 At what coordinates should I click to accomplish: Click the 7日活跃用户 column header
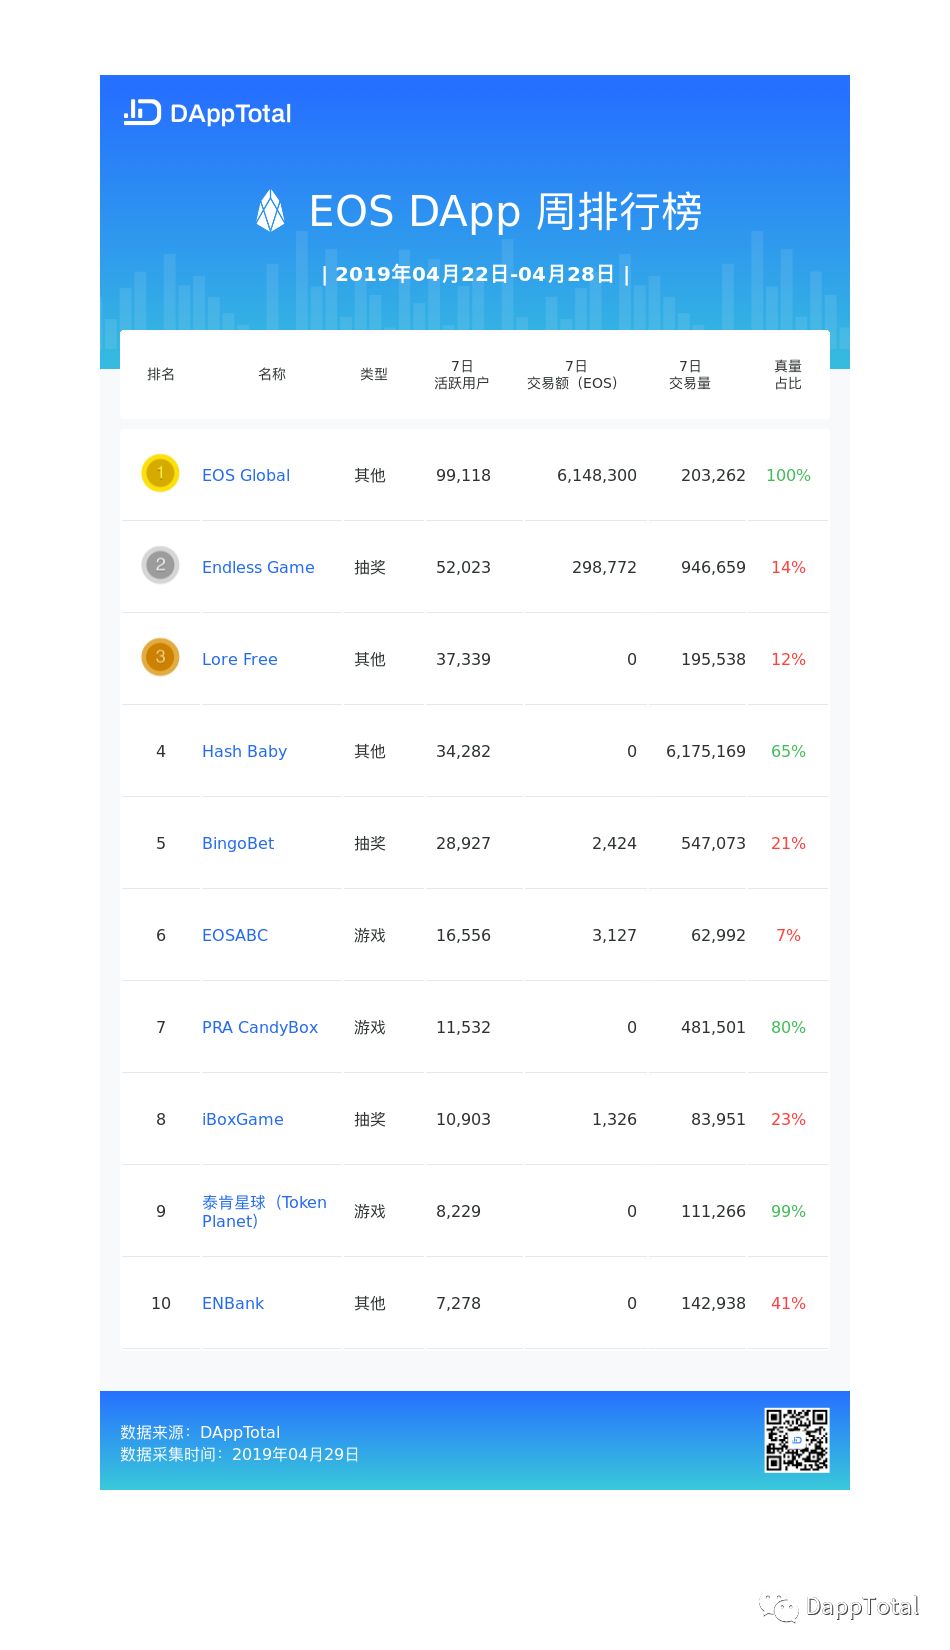point(462,374)
